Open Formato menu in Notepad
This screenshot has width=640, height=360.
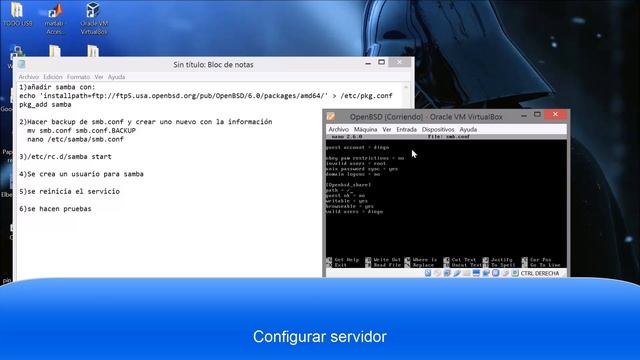coord(78,77)
